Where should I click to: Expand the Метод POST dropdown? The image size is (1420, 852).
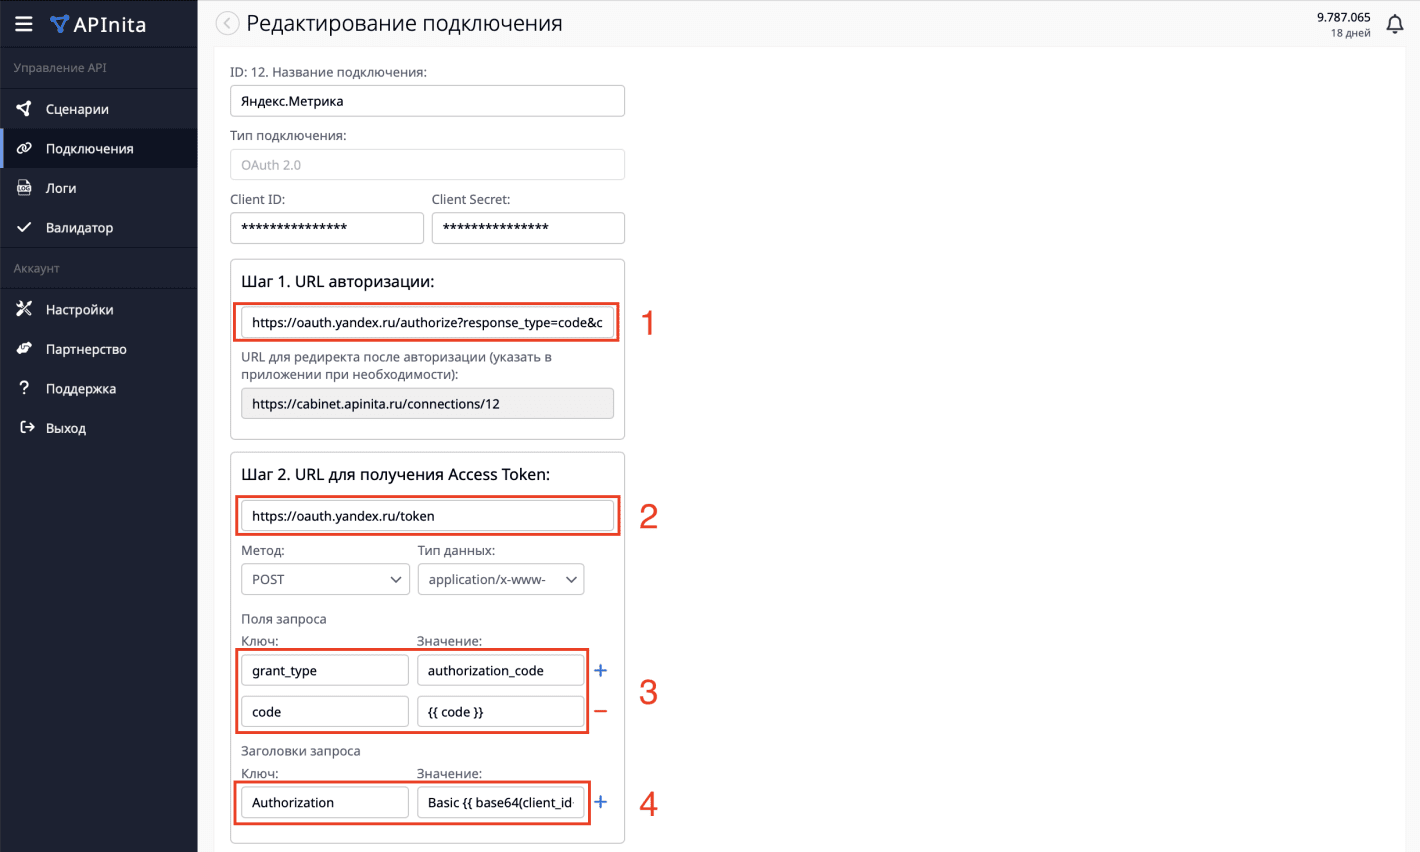click(325, 580)
